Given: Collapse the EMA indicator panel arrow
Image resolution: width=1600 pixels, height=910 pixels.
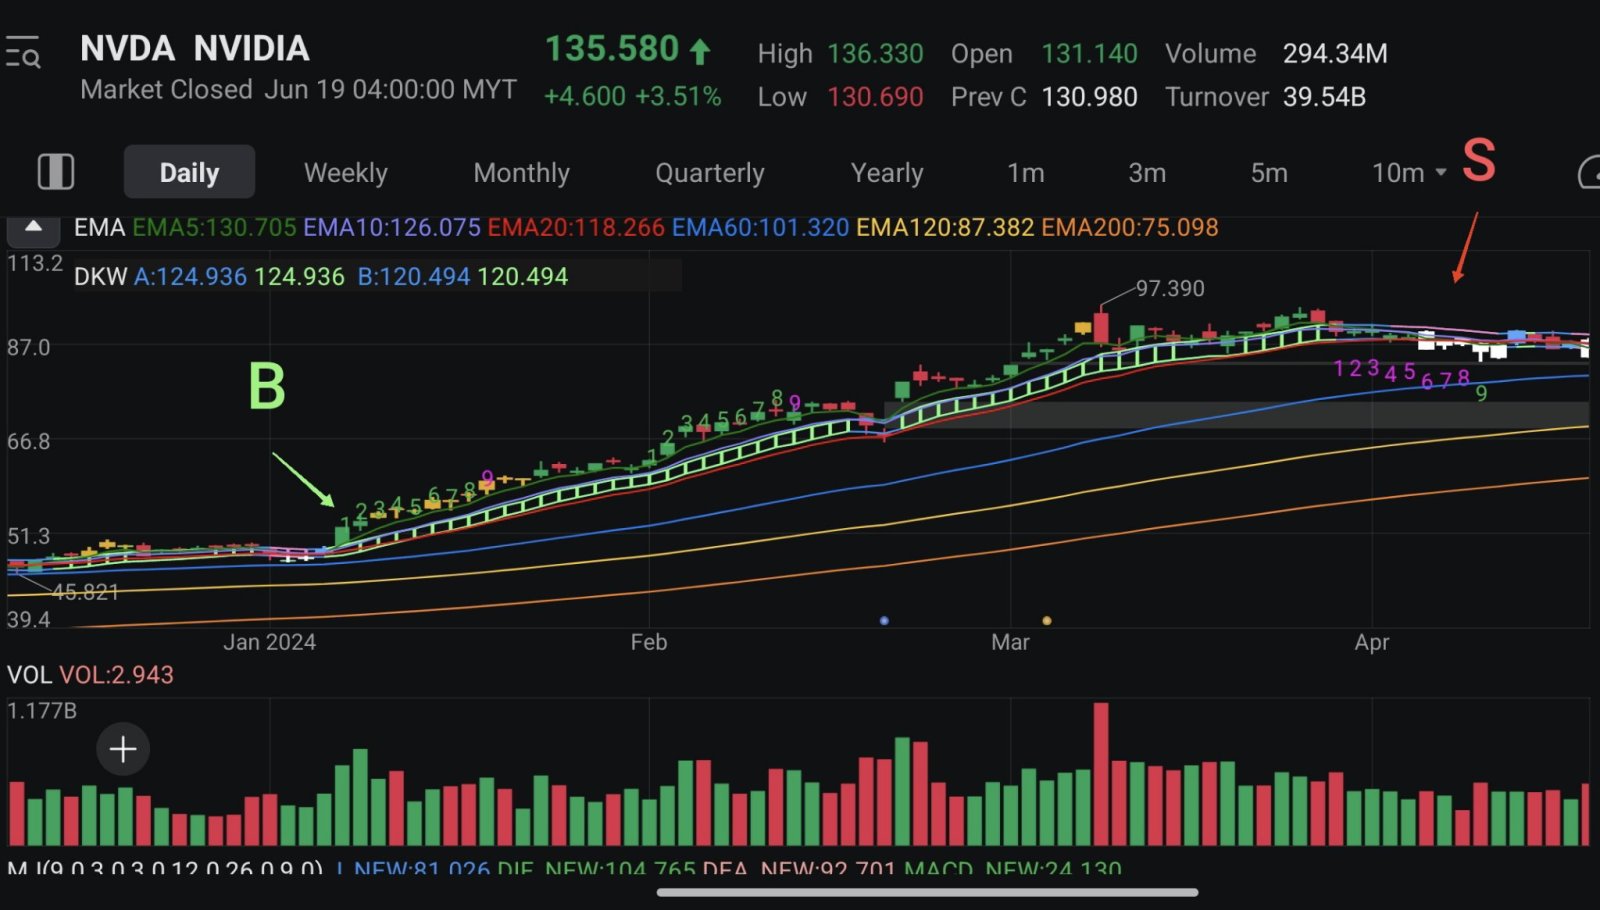Looking at the screenshot, I should [33, 227].
